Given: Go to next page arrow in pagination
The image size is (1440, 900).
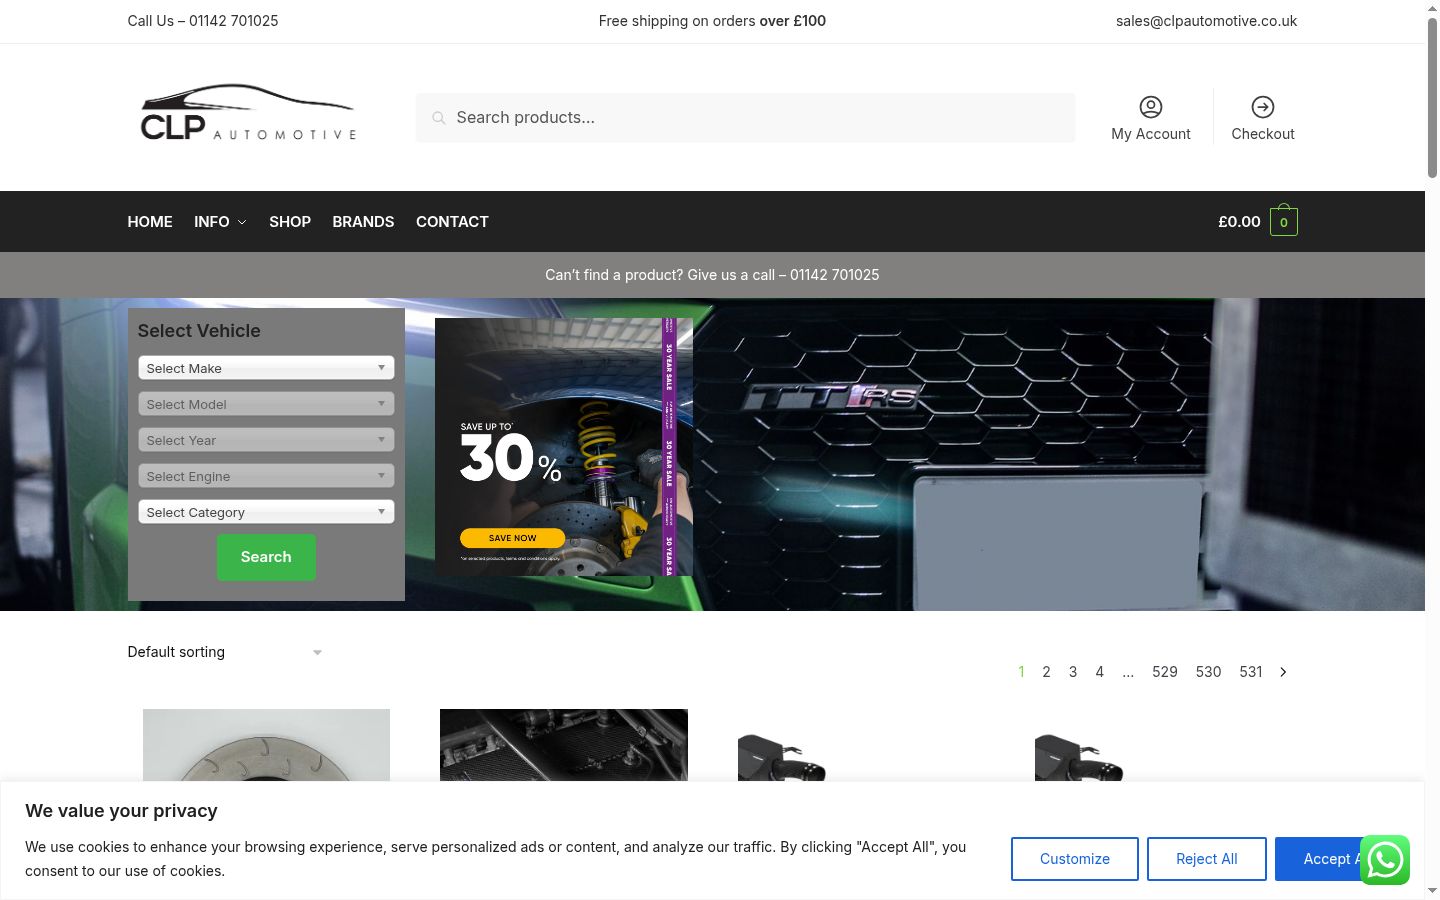Looking at the screenshot, I should tap(1283, 672).
